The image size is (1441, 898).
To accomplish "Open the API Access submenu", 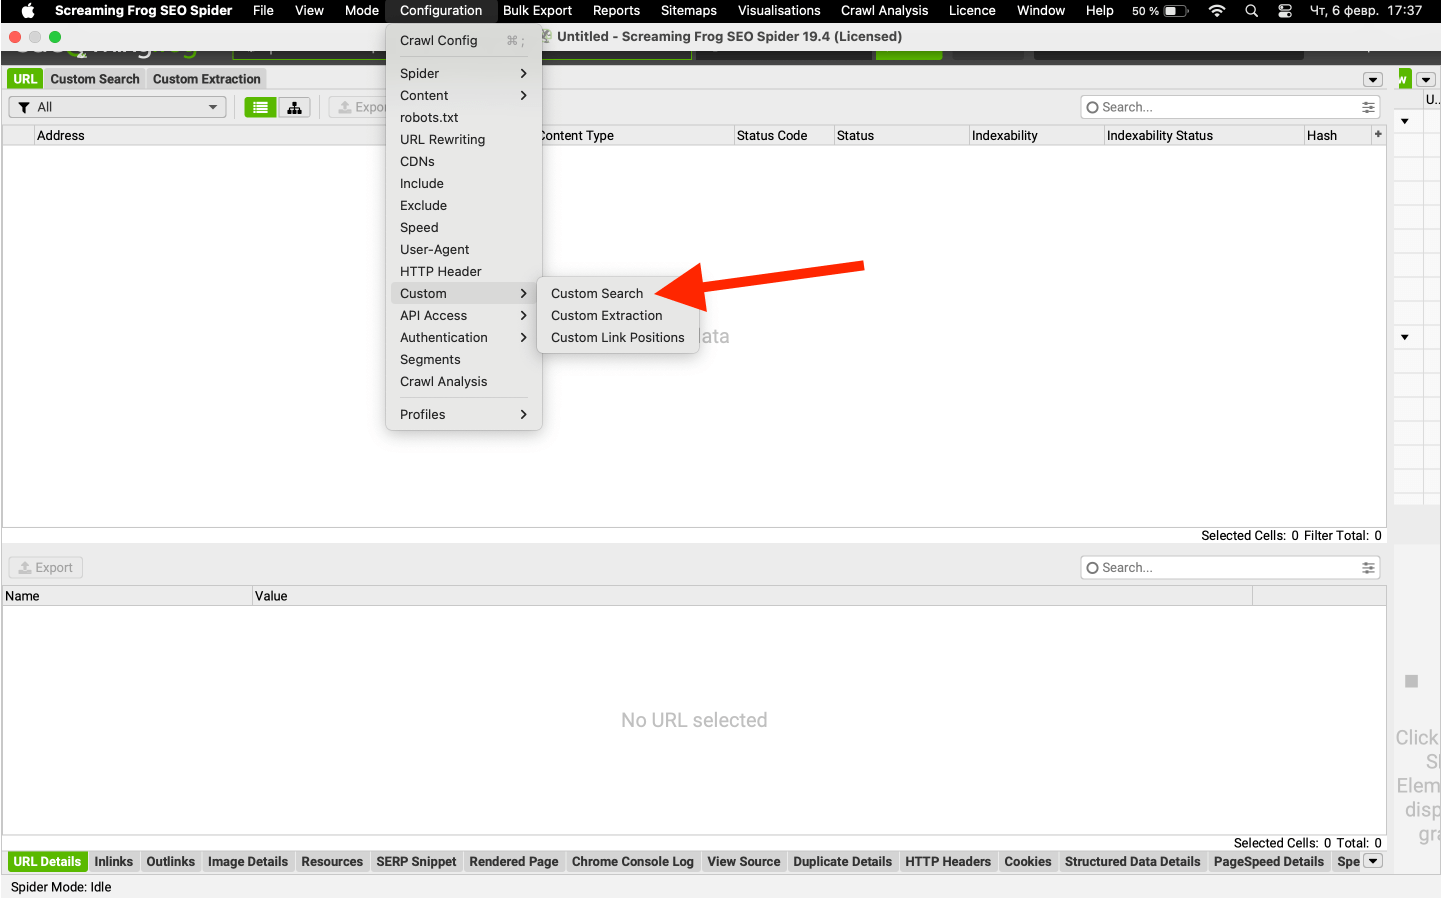I will click(464, 315).
